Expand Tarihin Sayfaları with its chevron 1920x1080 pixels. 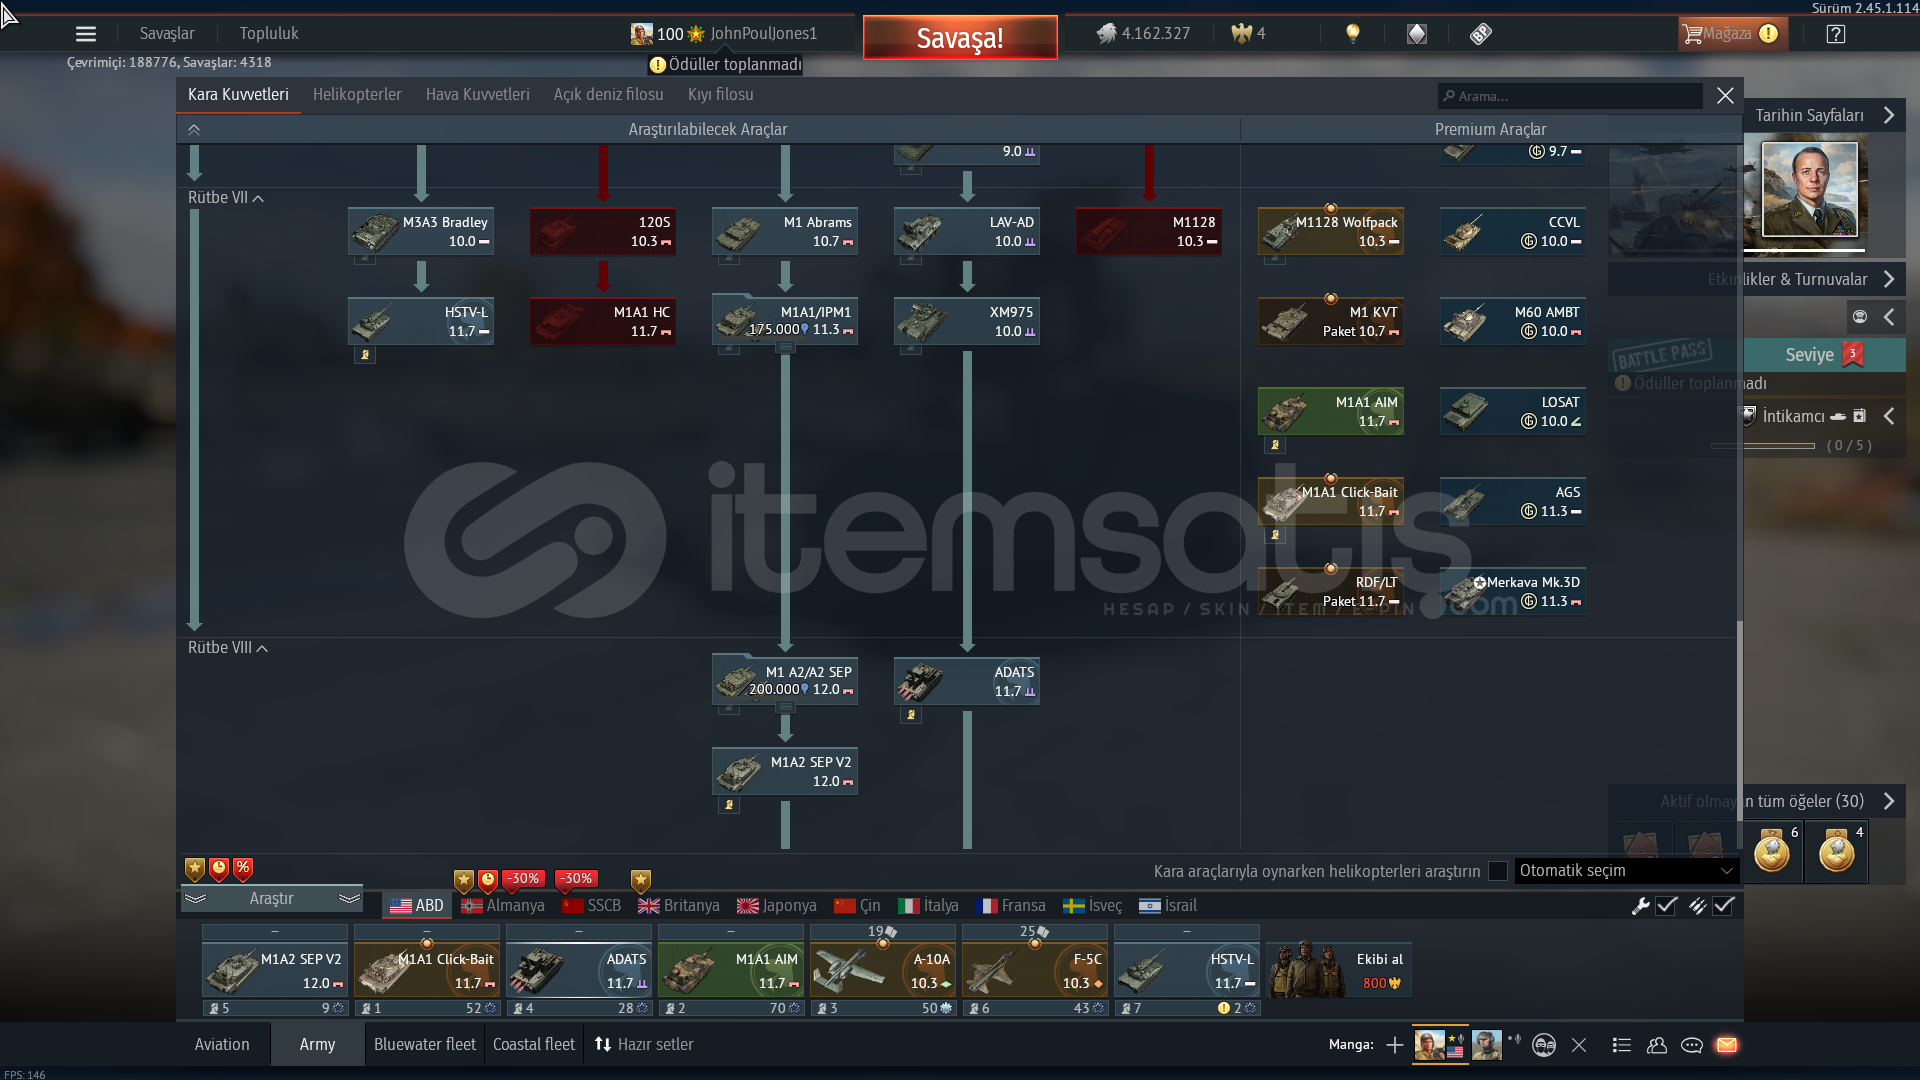1889,116
